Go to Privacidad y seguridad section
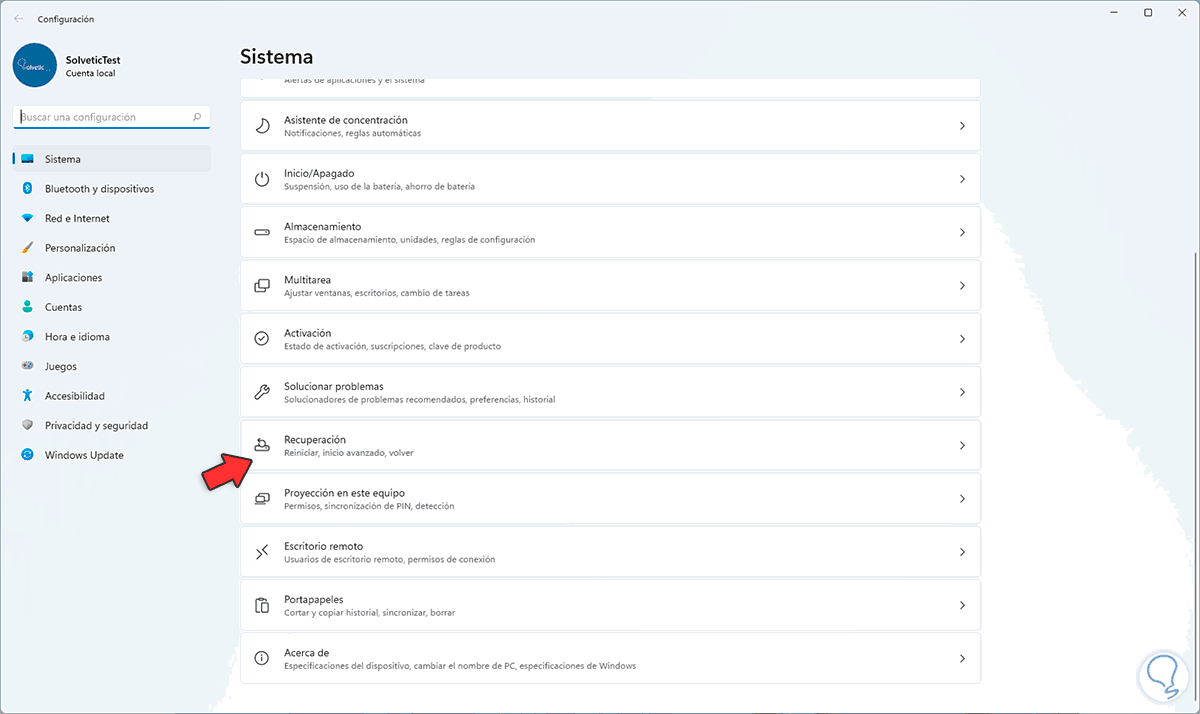1200x714 pixels. pyautogui.click(x=96, y=426)
